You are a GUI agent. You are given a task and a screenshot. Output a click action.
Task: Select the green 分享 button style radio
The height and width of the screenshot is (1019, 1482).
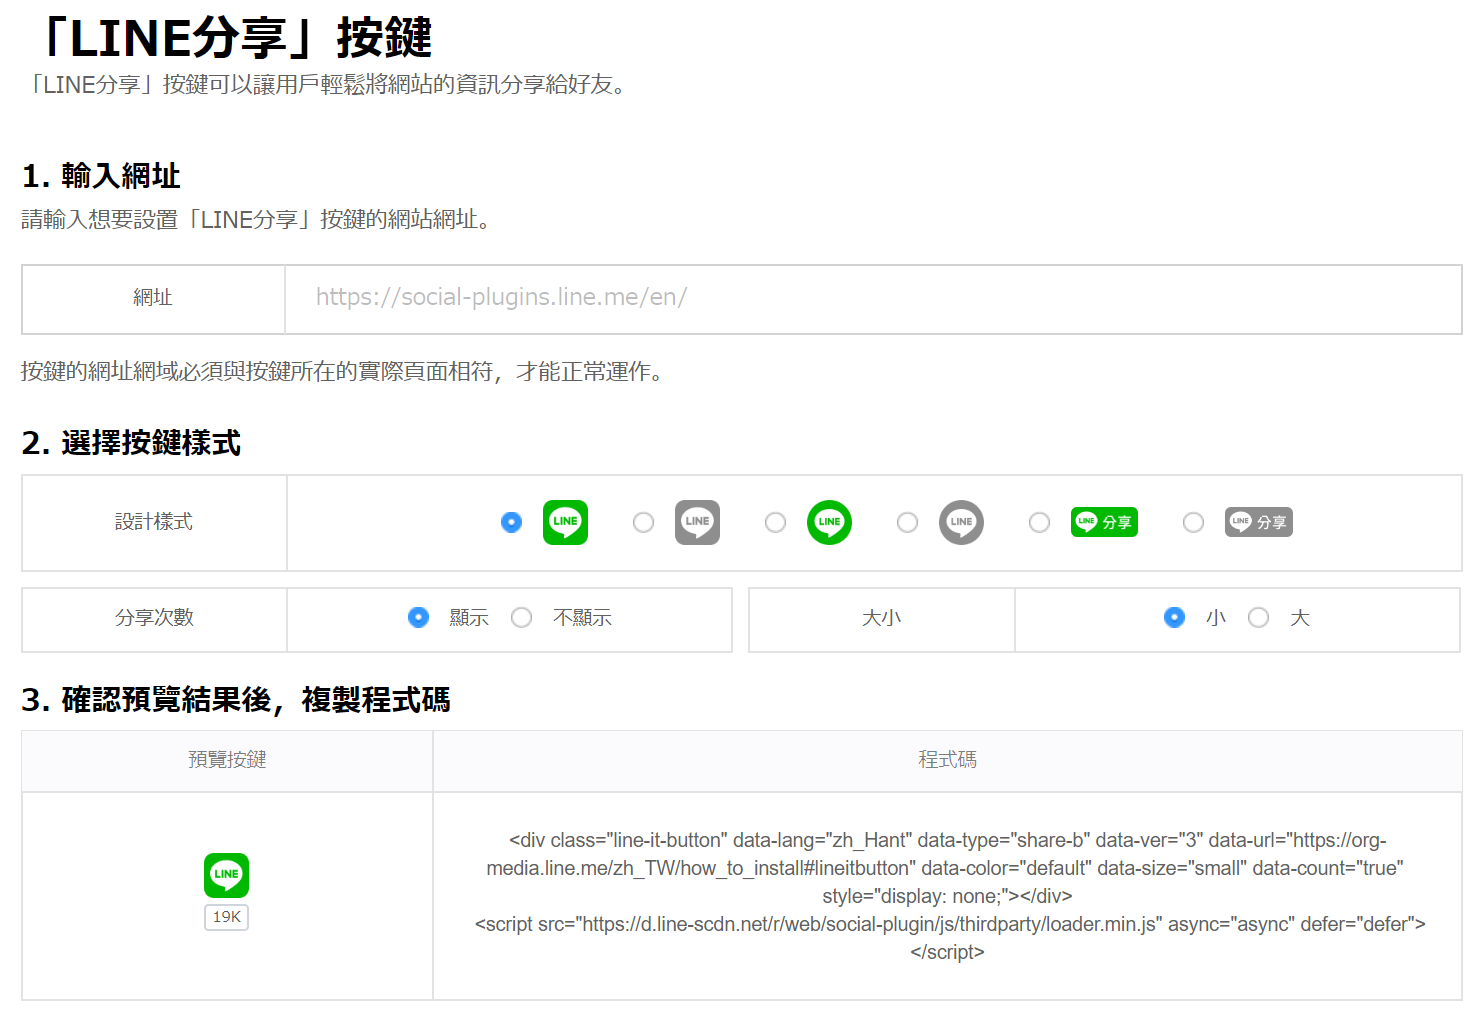click(1039, 522)
